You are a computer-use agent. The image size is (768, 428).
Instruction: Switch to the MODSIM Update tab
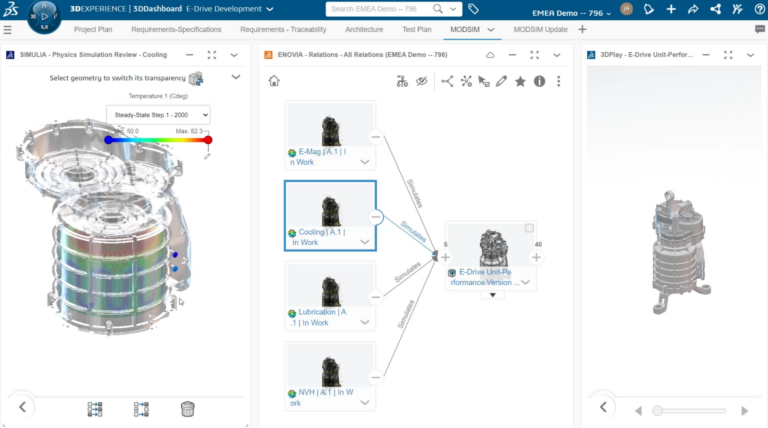[x=540, y=29]
